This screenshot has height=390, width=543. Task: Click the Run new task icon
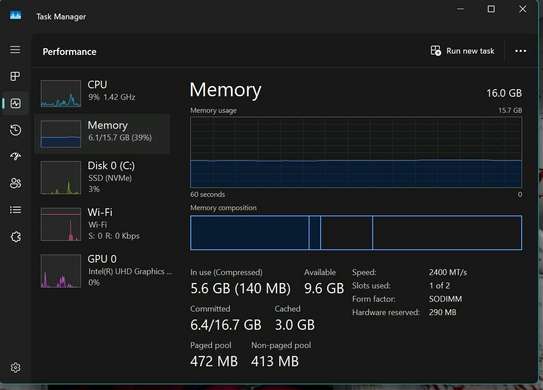(436, 51)
